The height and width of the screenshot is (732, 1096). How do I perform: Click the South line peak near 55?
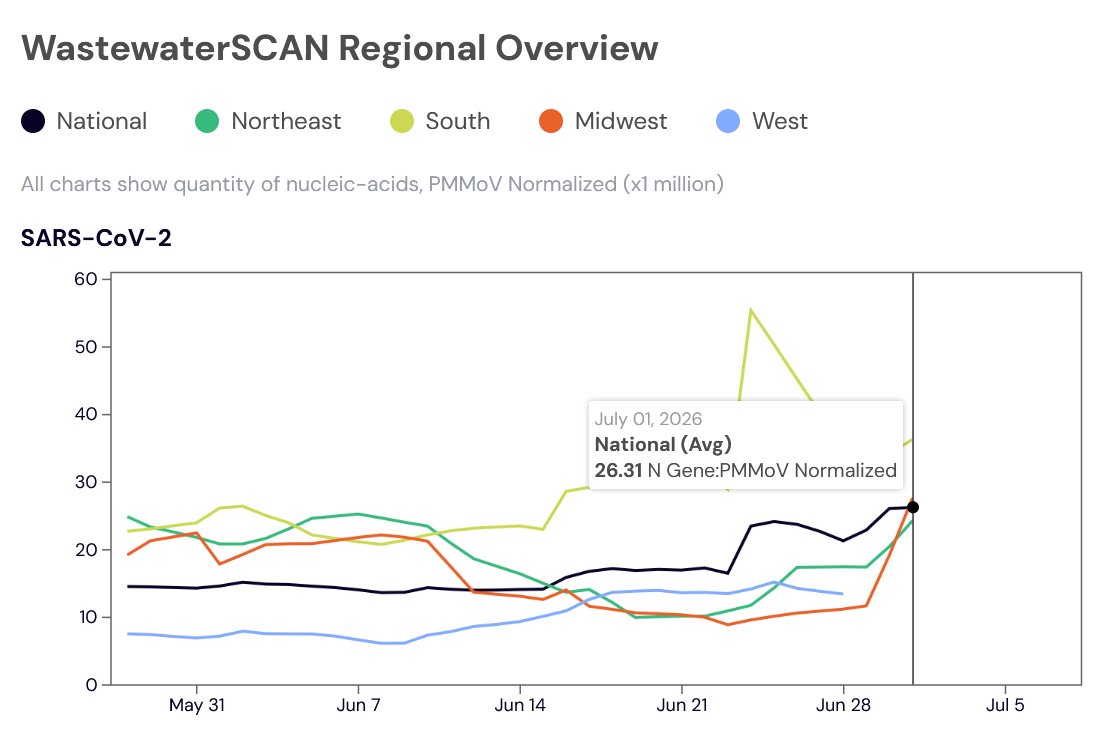pyautogui.click(x=750, y=309)
